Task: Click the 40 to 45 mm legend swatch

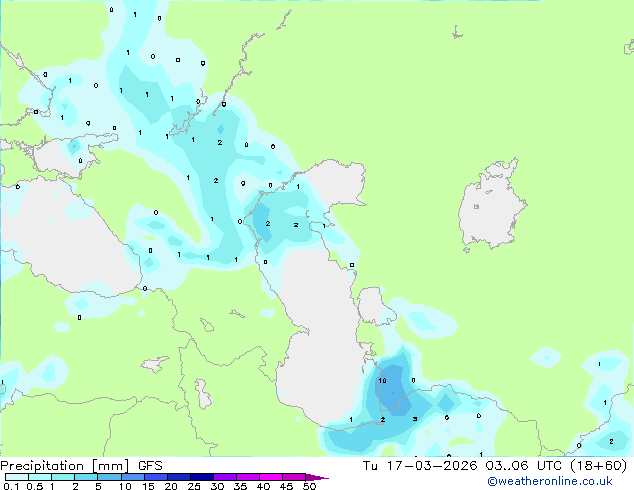Action: (x=271, y=477)
